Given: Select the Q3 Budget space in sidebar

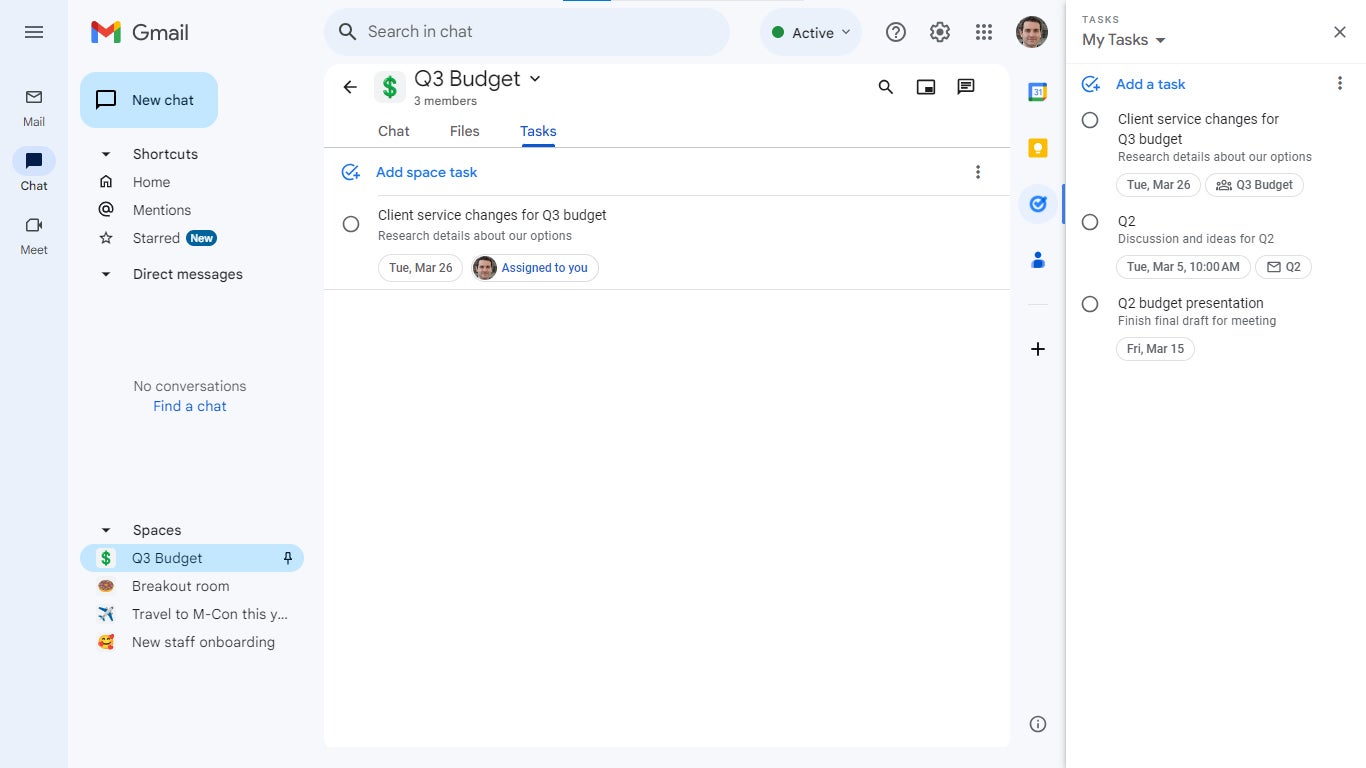Looking at the screenshot, I should (x=192, y=558).
